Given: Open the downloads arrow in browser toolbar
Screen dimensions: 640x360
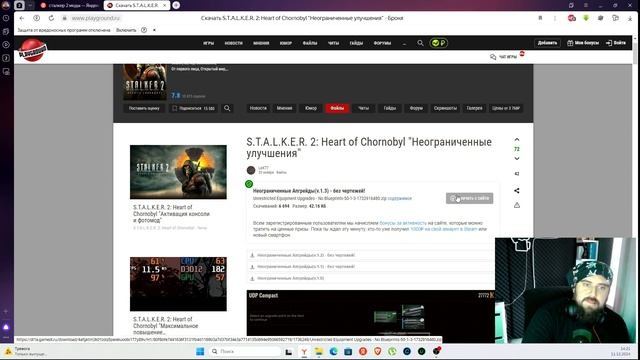Looking at the screenshot, I should (x=630, y=18).
